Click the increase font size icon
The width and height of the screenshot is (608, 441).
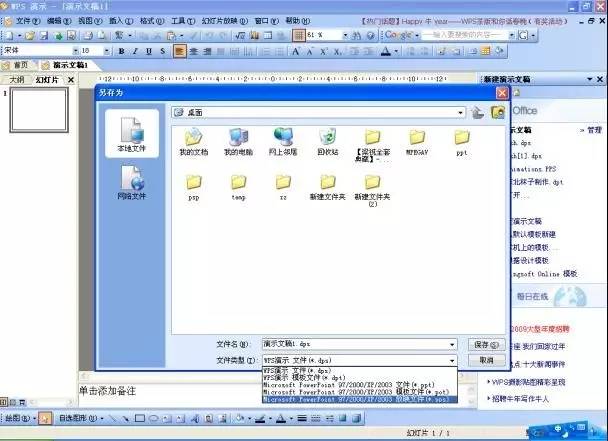[296, 51]
